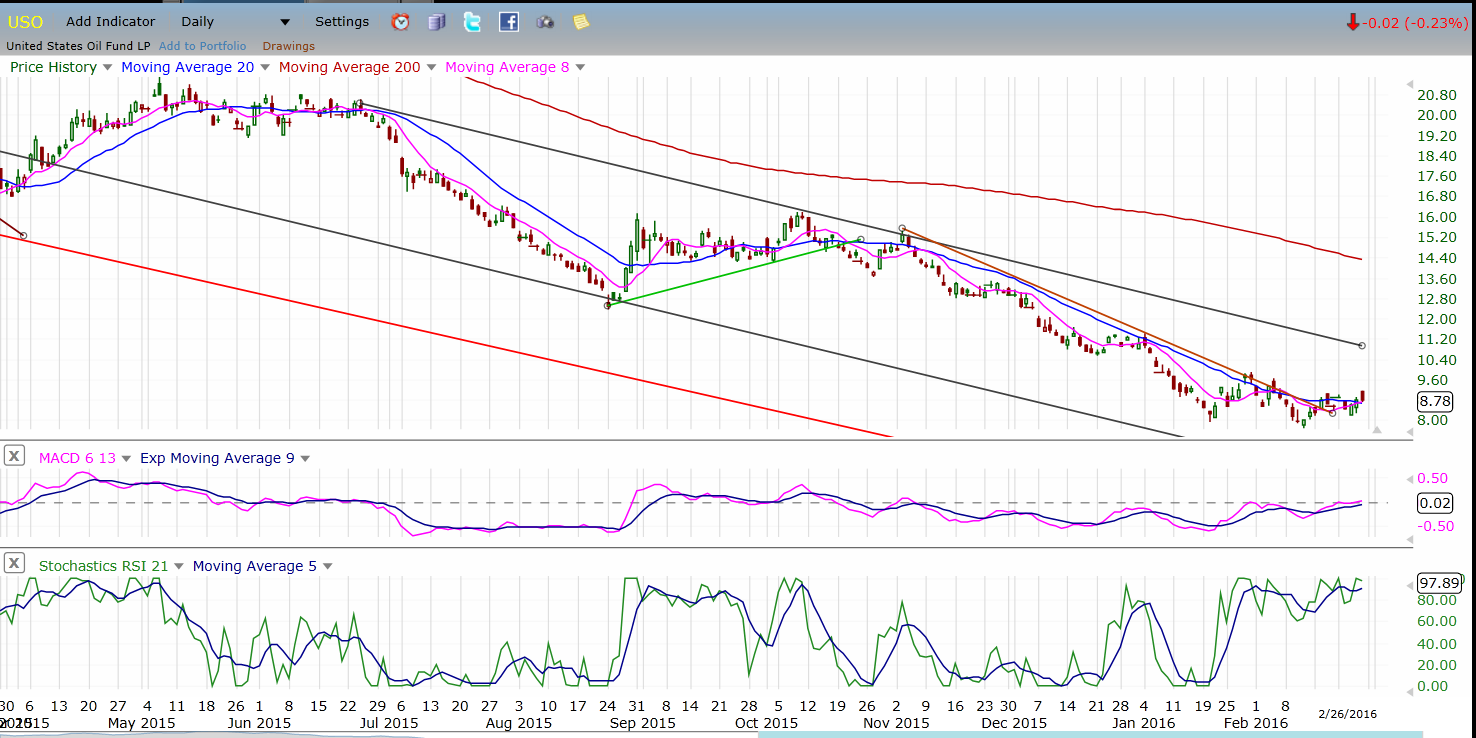Image resolution: width=1476 pixels, height=738 pixels.
Task: Click the Exp Moving Average 9 label
Action: [x=217, y=458]
